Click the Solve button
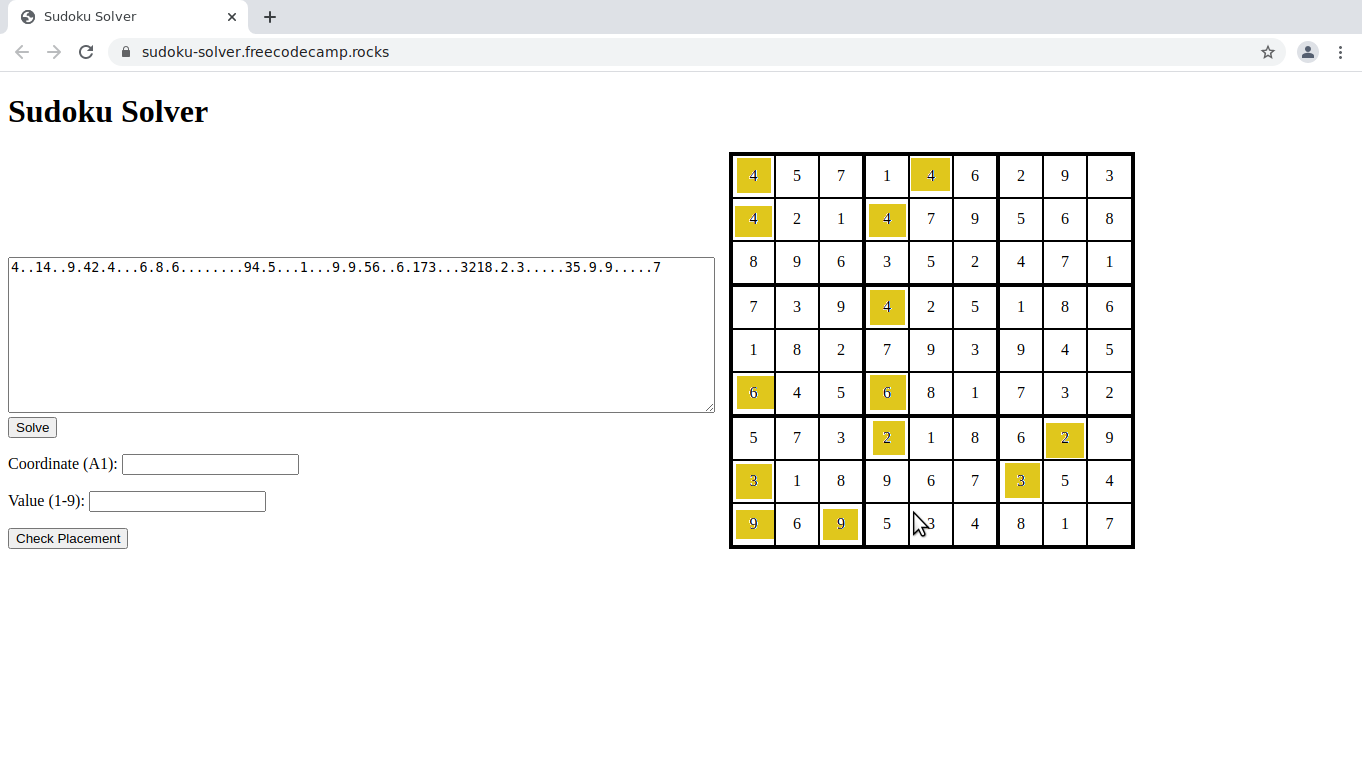The height and width of the screenshot is (764, 1362). point(31,427)
